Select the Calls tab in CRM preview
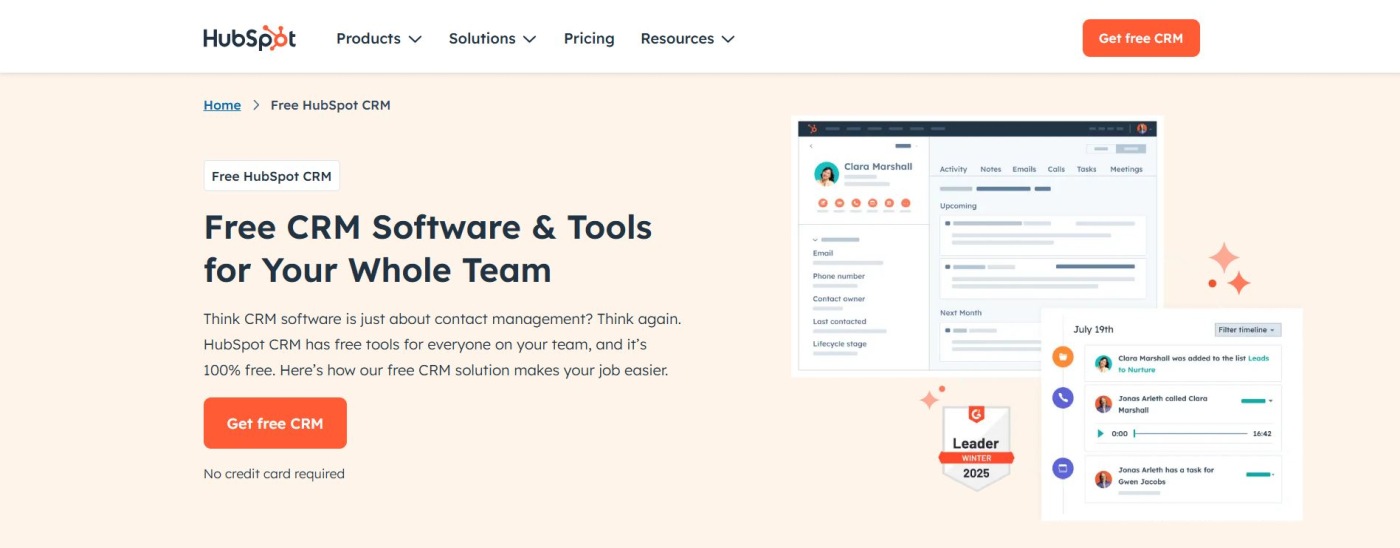Image resolution: width=1400 pixels, height=548 pixels. coord(1056,169)
